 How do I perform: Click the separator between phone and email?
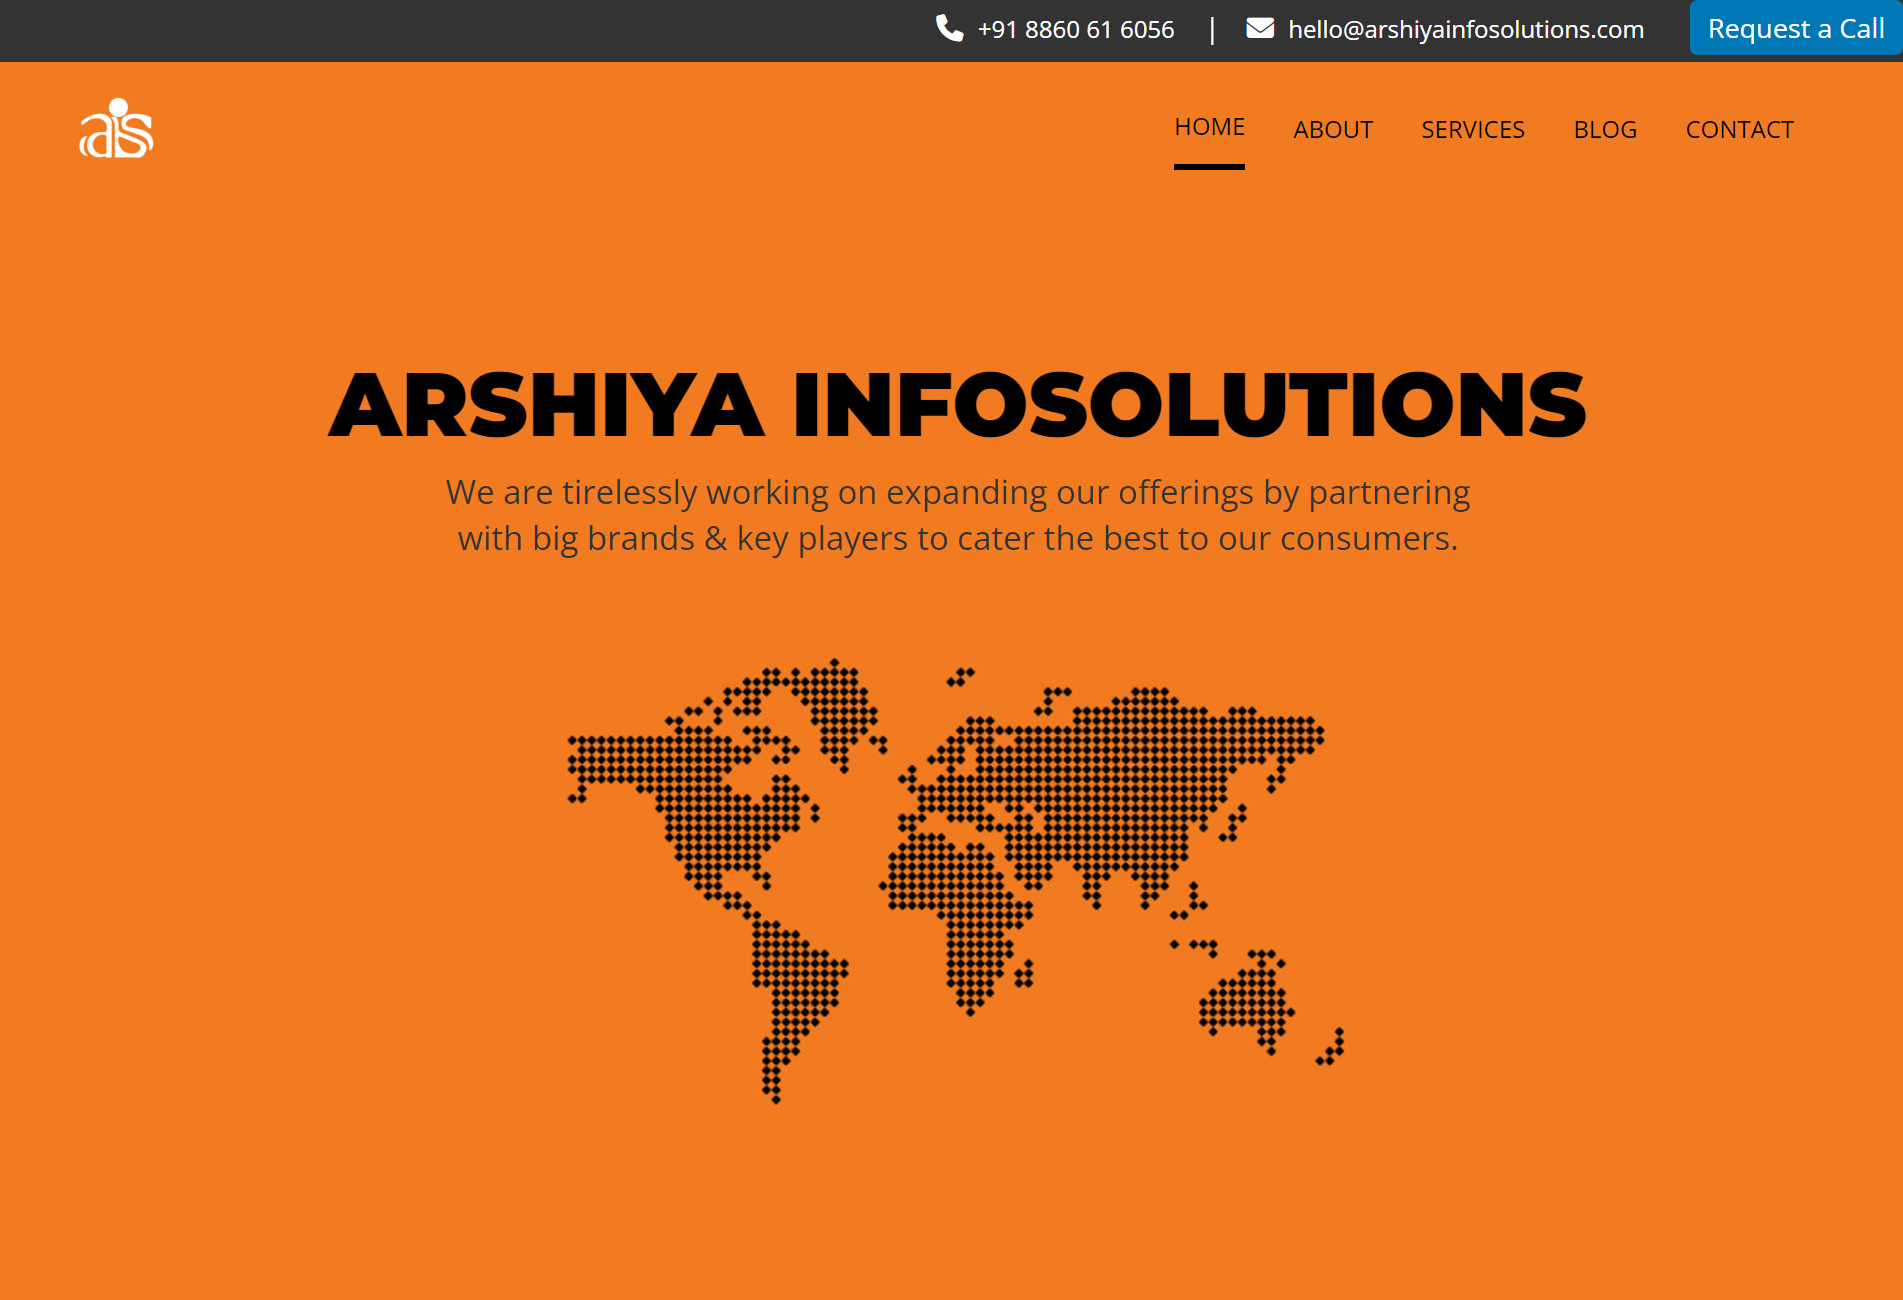(1213, 29)
